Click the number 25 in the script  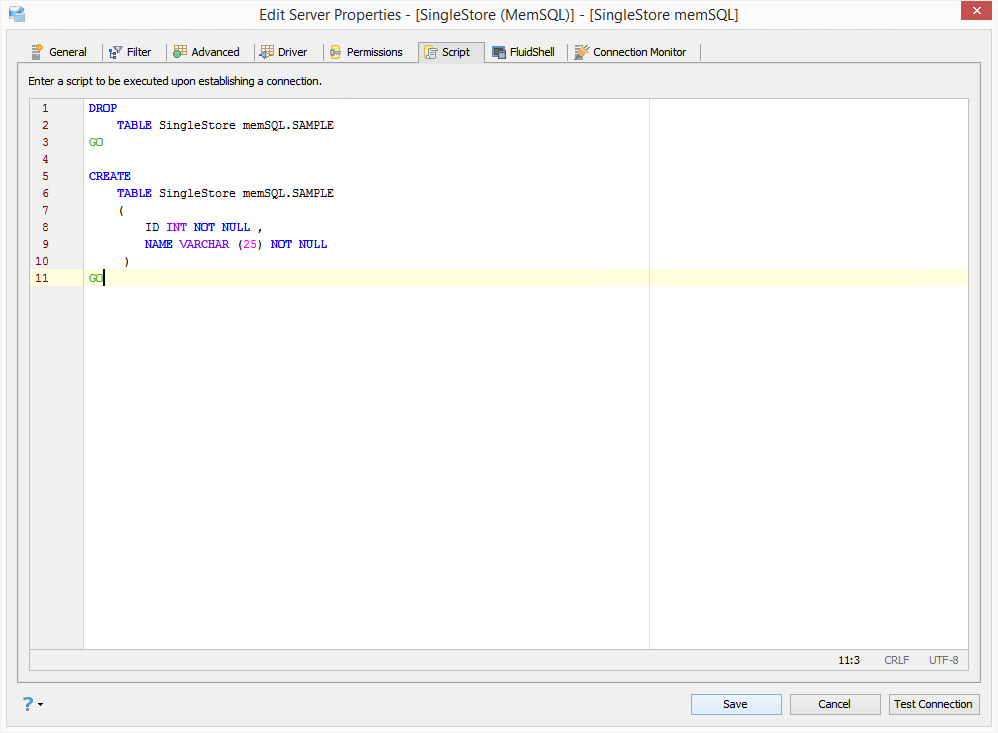[x=250, y=244]
